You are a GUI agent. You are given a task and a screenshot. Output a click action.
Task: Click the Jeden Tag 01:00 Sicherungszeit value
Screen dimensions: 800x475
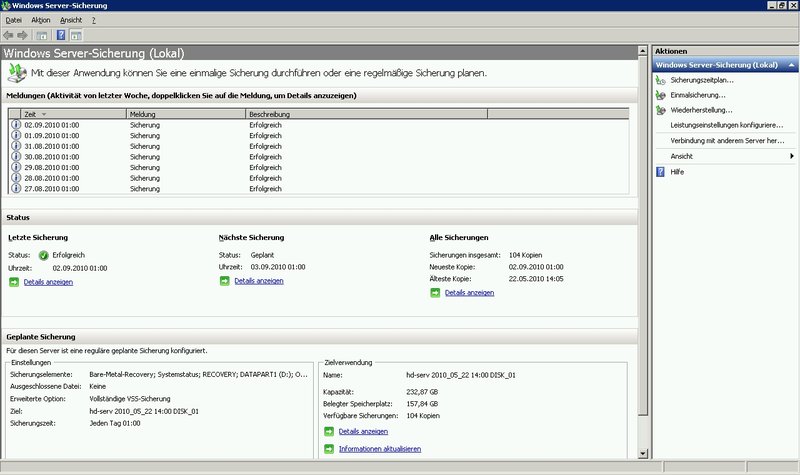coord(115,423)
